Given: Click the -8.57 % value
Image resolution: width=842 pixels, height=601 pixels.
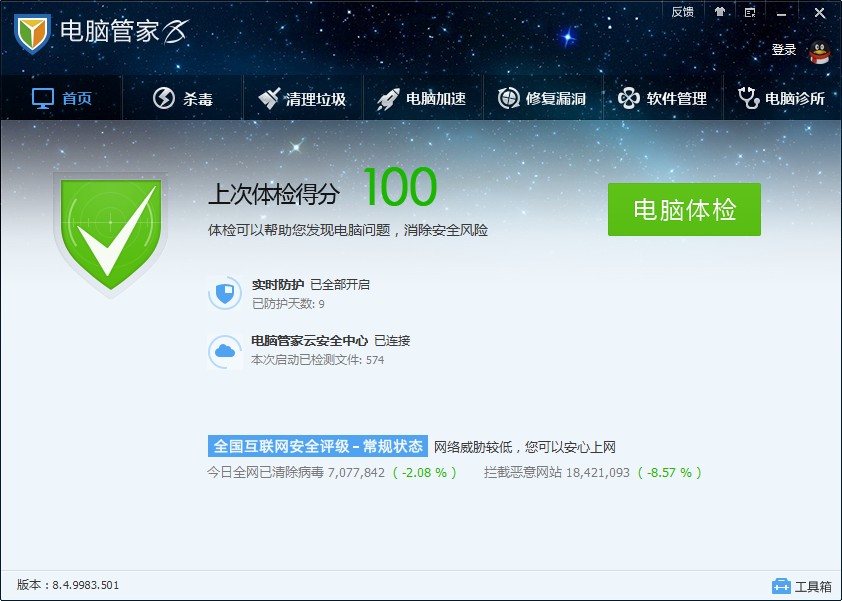Looking at the screenshot, I should (669, 473).
